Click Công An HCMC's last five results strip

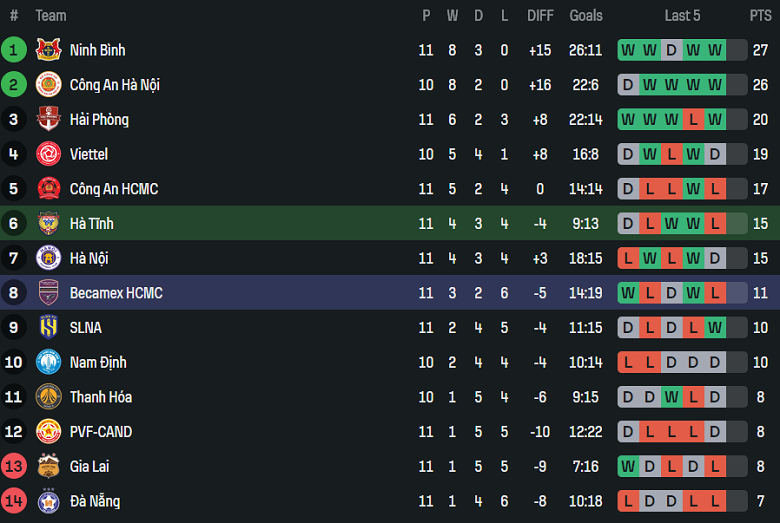(x=682, y=189)
